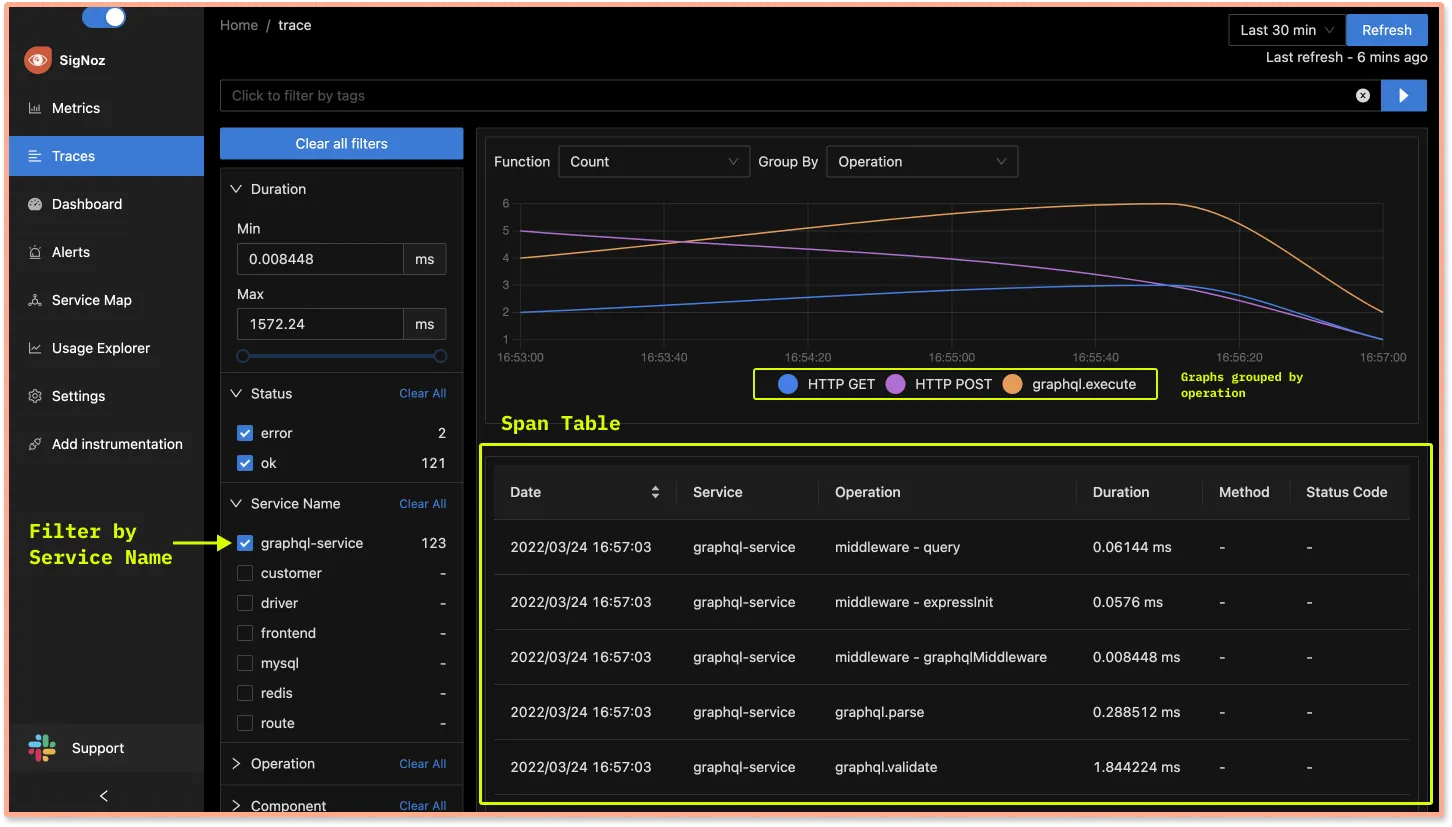1452x827 pixels.
Task: Open Service Map in the sidebar
Action: pyautogui.click(x=106, y=300)
